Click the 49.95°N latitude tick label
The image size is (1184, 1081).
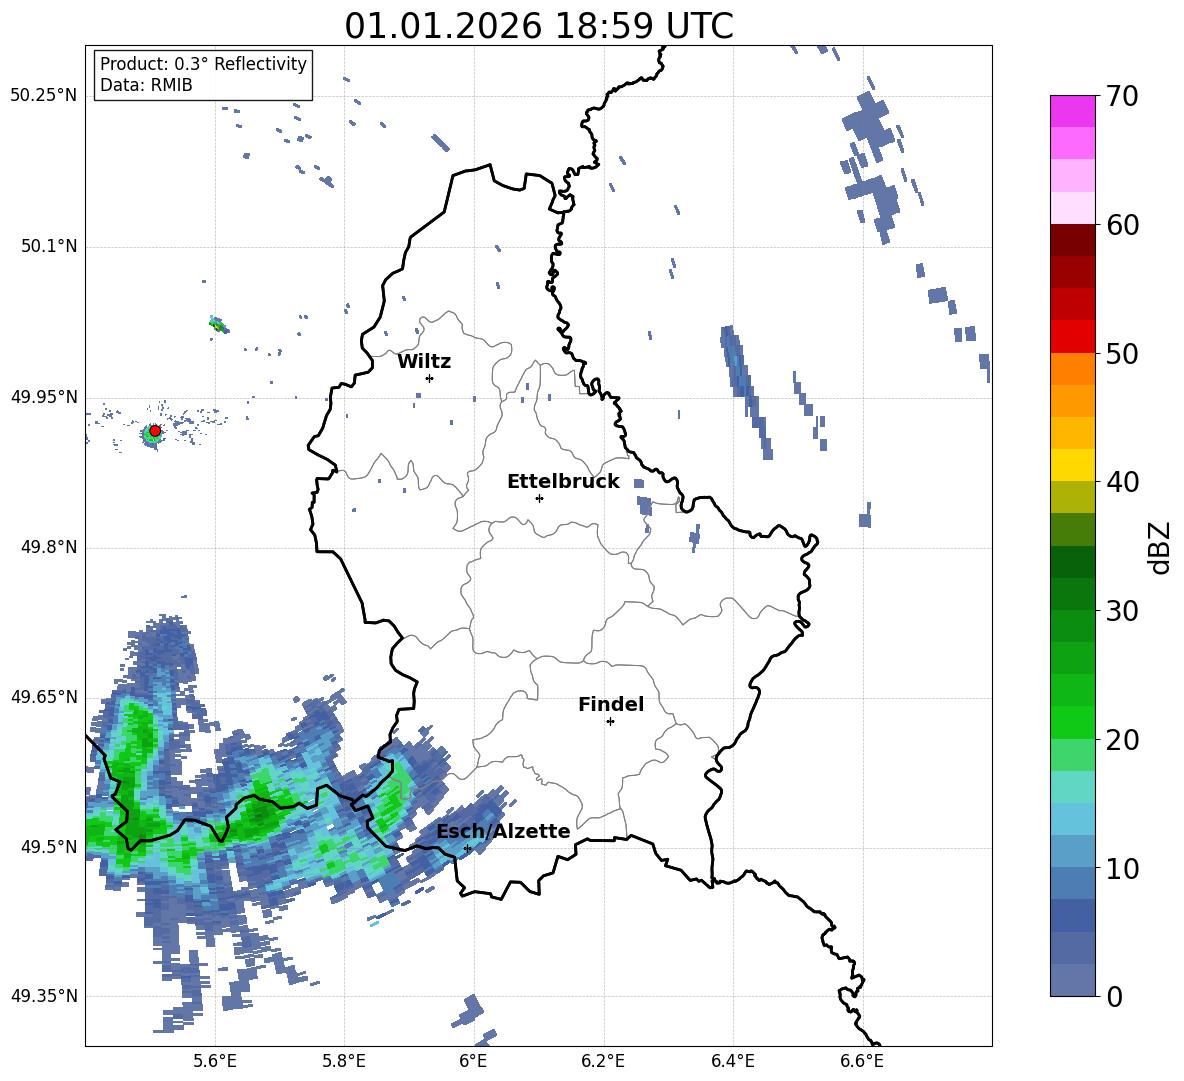tap(44, 396)
